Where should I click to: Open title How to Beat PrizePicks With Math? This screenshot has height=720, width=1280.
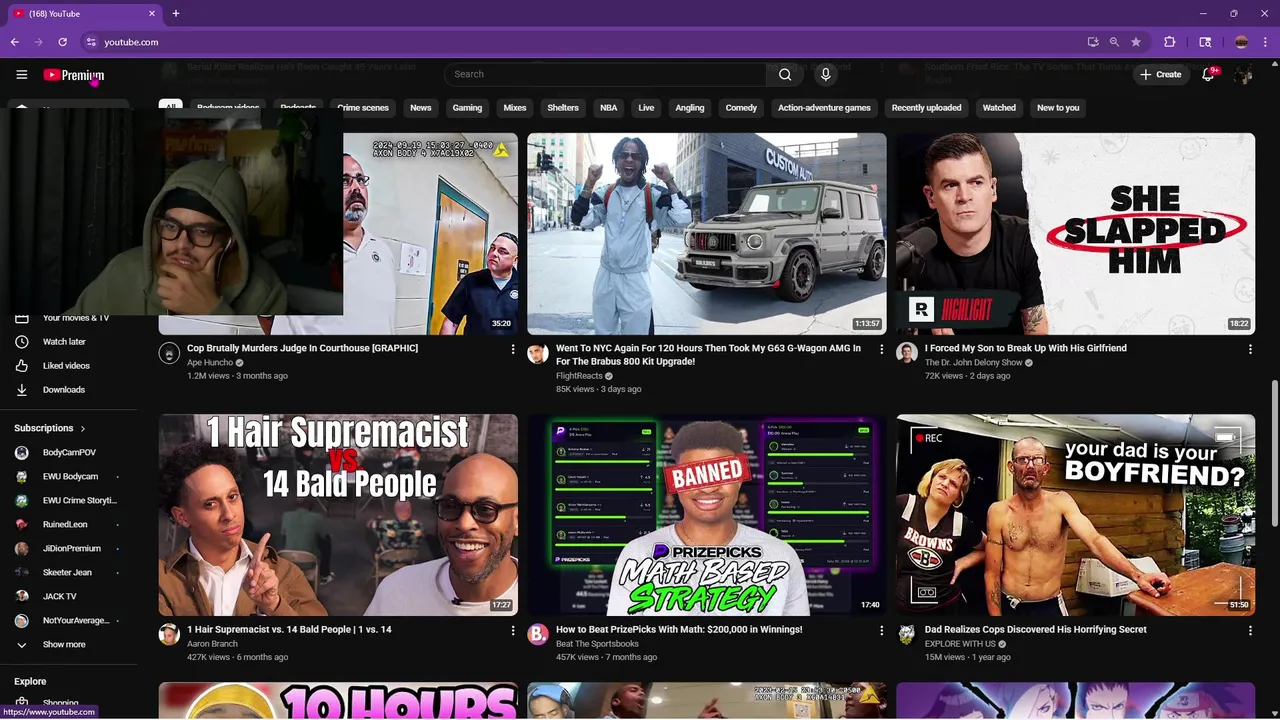[679, 630]
